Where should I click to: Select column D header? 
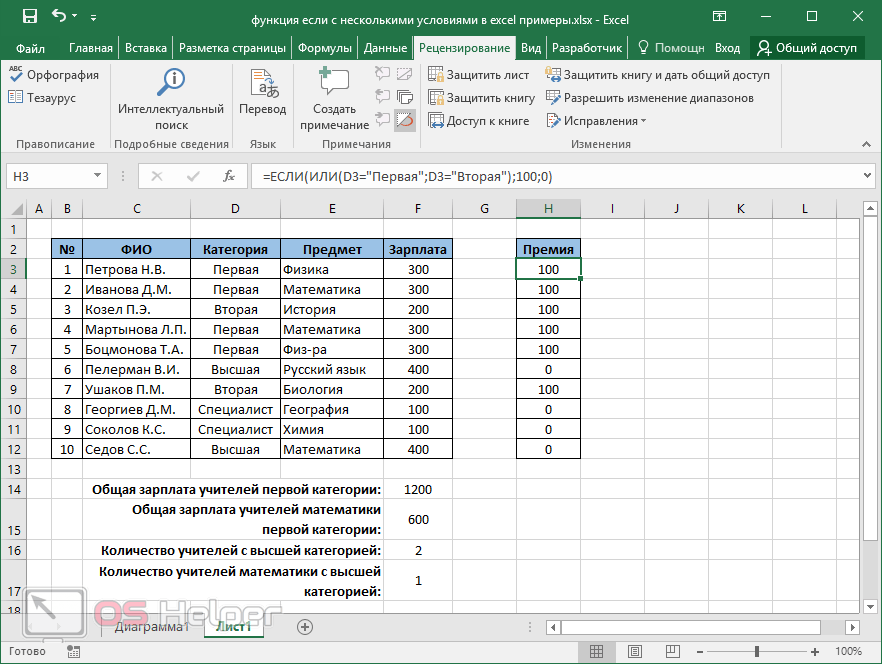pos(235,209)
